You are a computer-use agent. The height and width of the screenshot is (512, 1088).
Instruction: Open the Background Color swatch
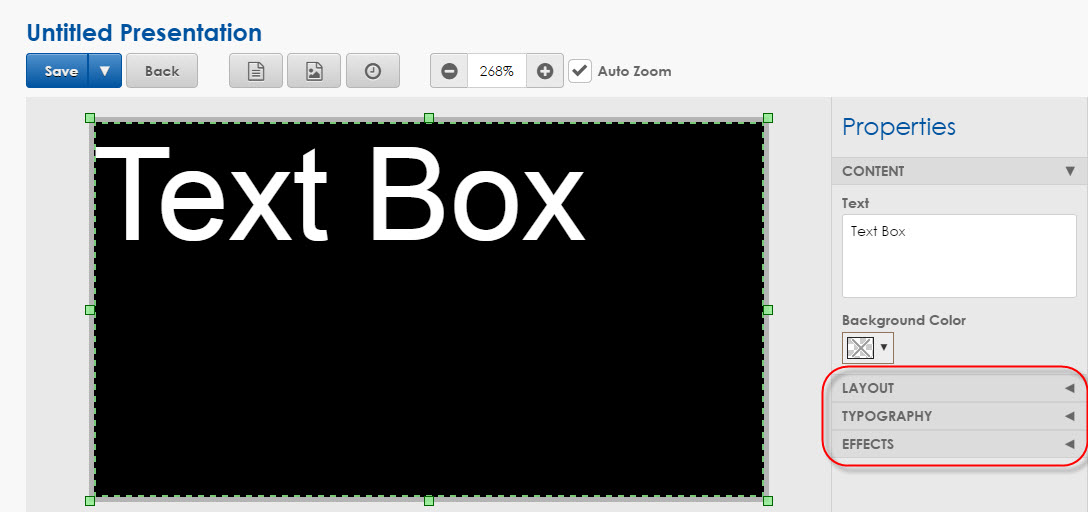click(x=860, y=347)
